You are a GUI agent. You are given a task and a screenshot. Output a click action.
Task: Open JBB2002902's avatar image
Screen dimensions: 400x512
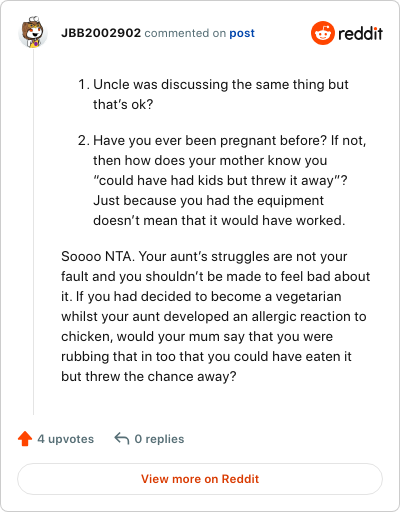click(33, 32)
